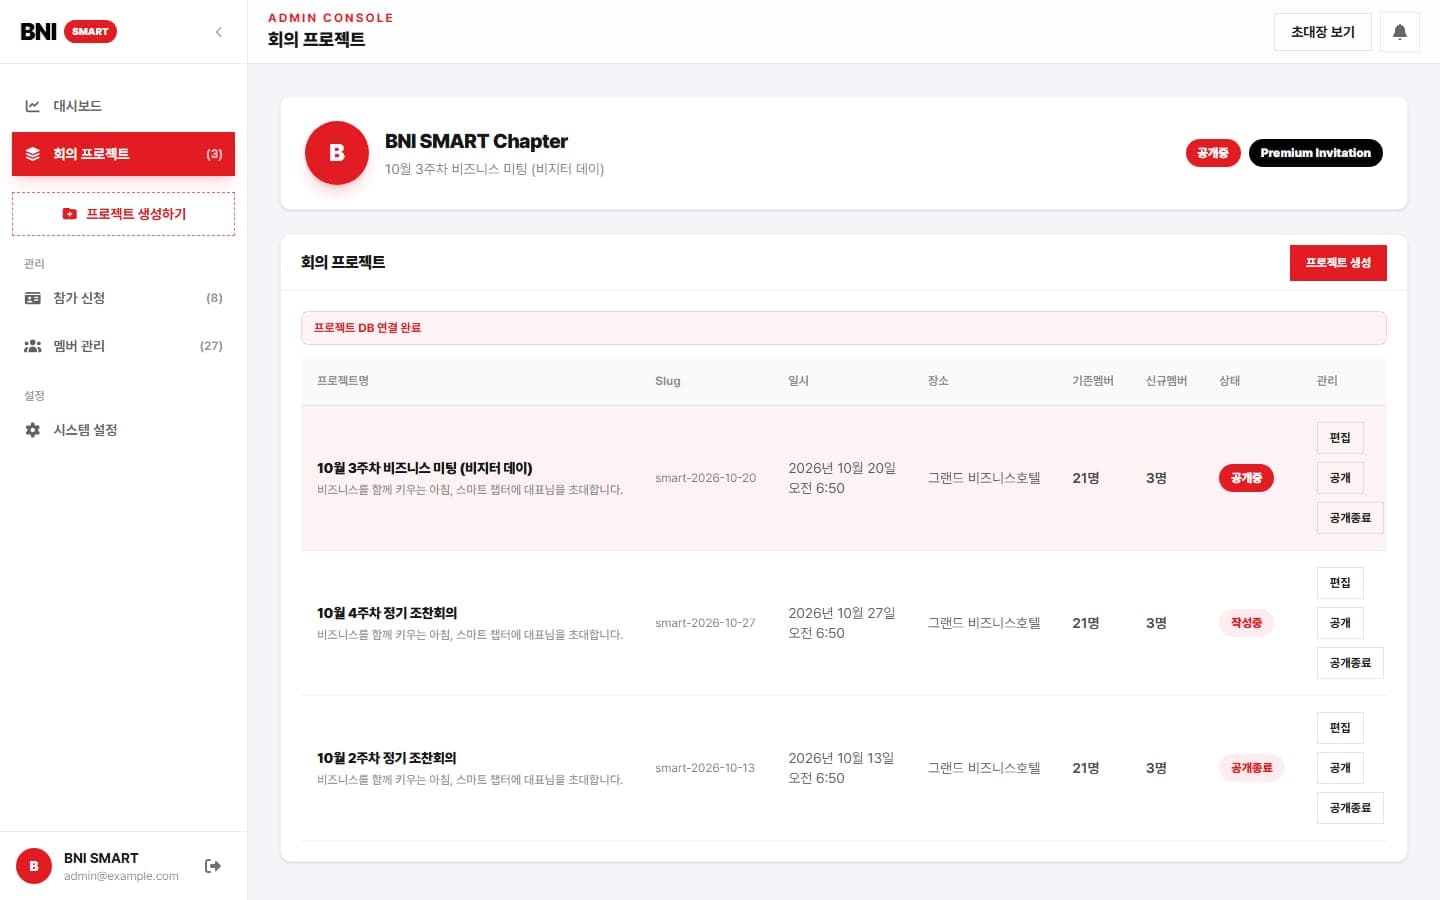Click the BNI SMART Chapter heading
This screenshot has width=1440, height=900.
pyautogui.click(x=476, y=141)
